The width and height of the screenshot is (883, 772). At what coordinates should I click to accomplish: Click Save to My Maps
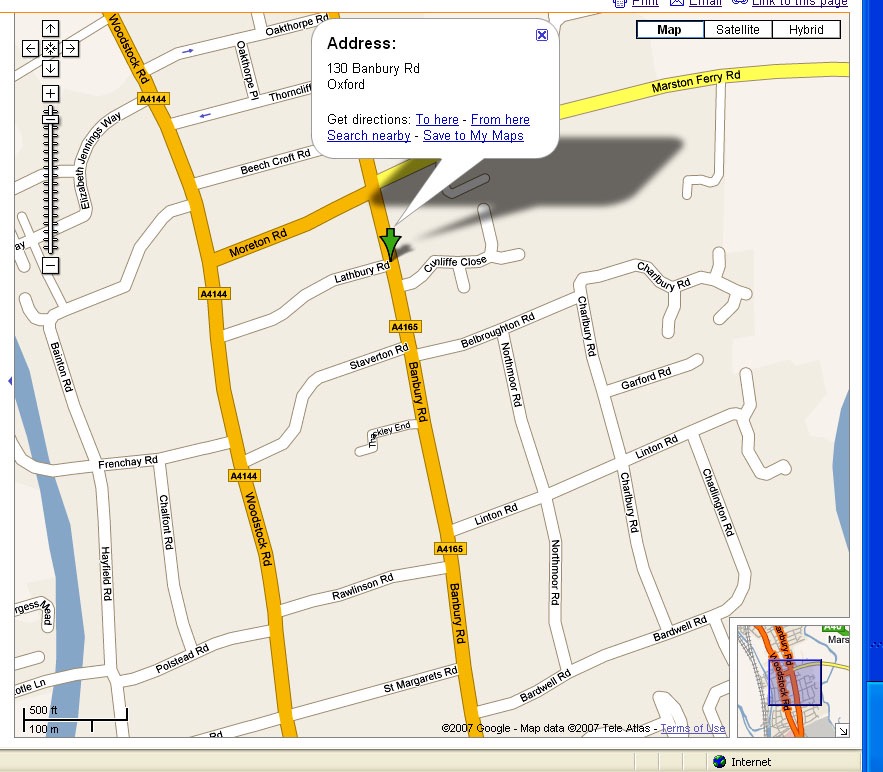coord(473,136)
